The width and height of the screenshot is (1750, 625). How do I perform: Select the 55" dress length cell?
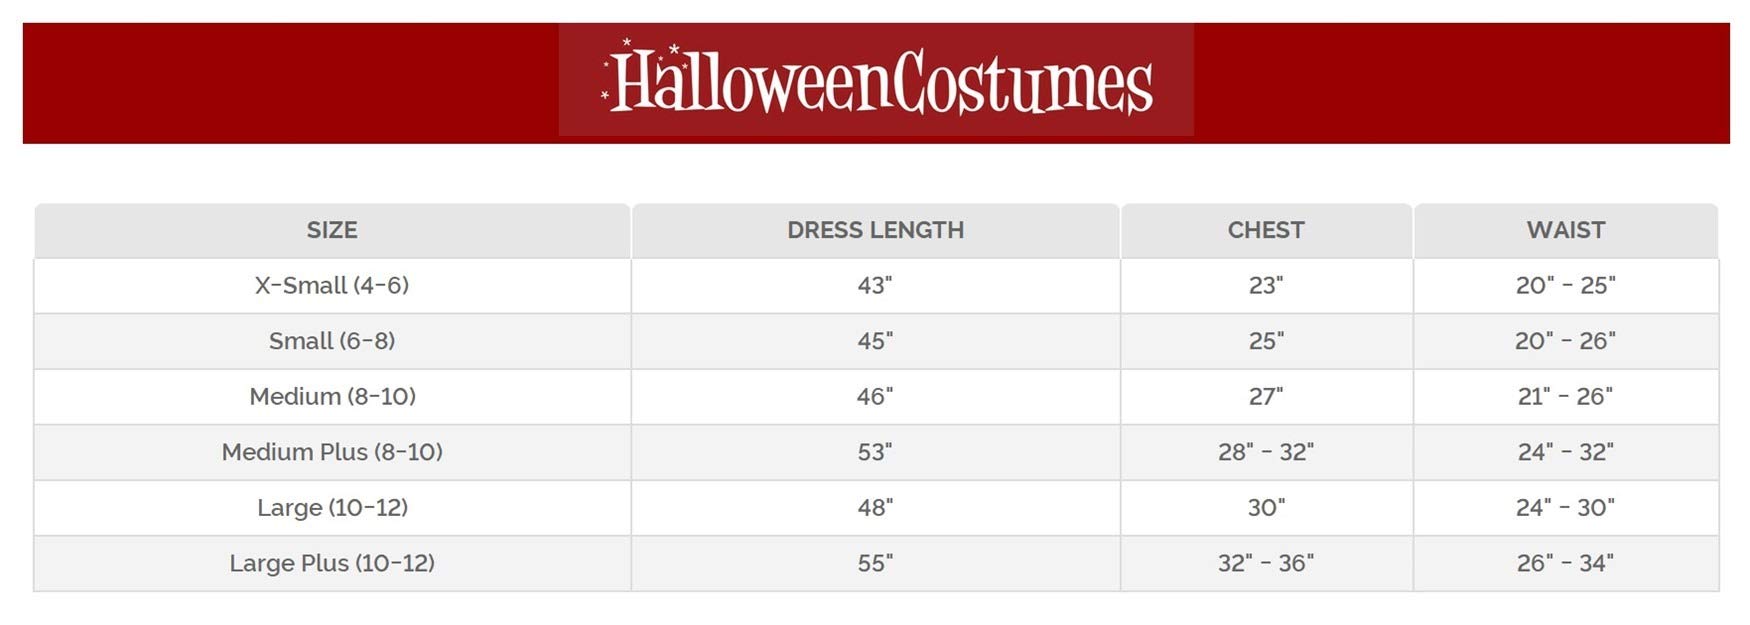(x=874, y=563)
